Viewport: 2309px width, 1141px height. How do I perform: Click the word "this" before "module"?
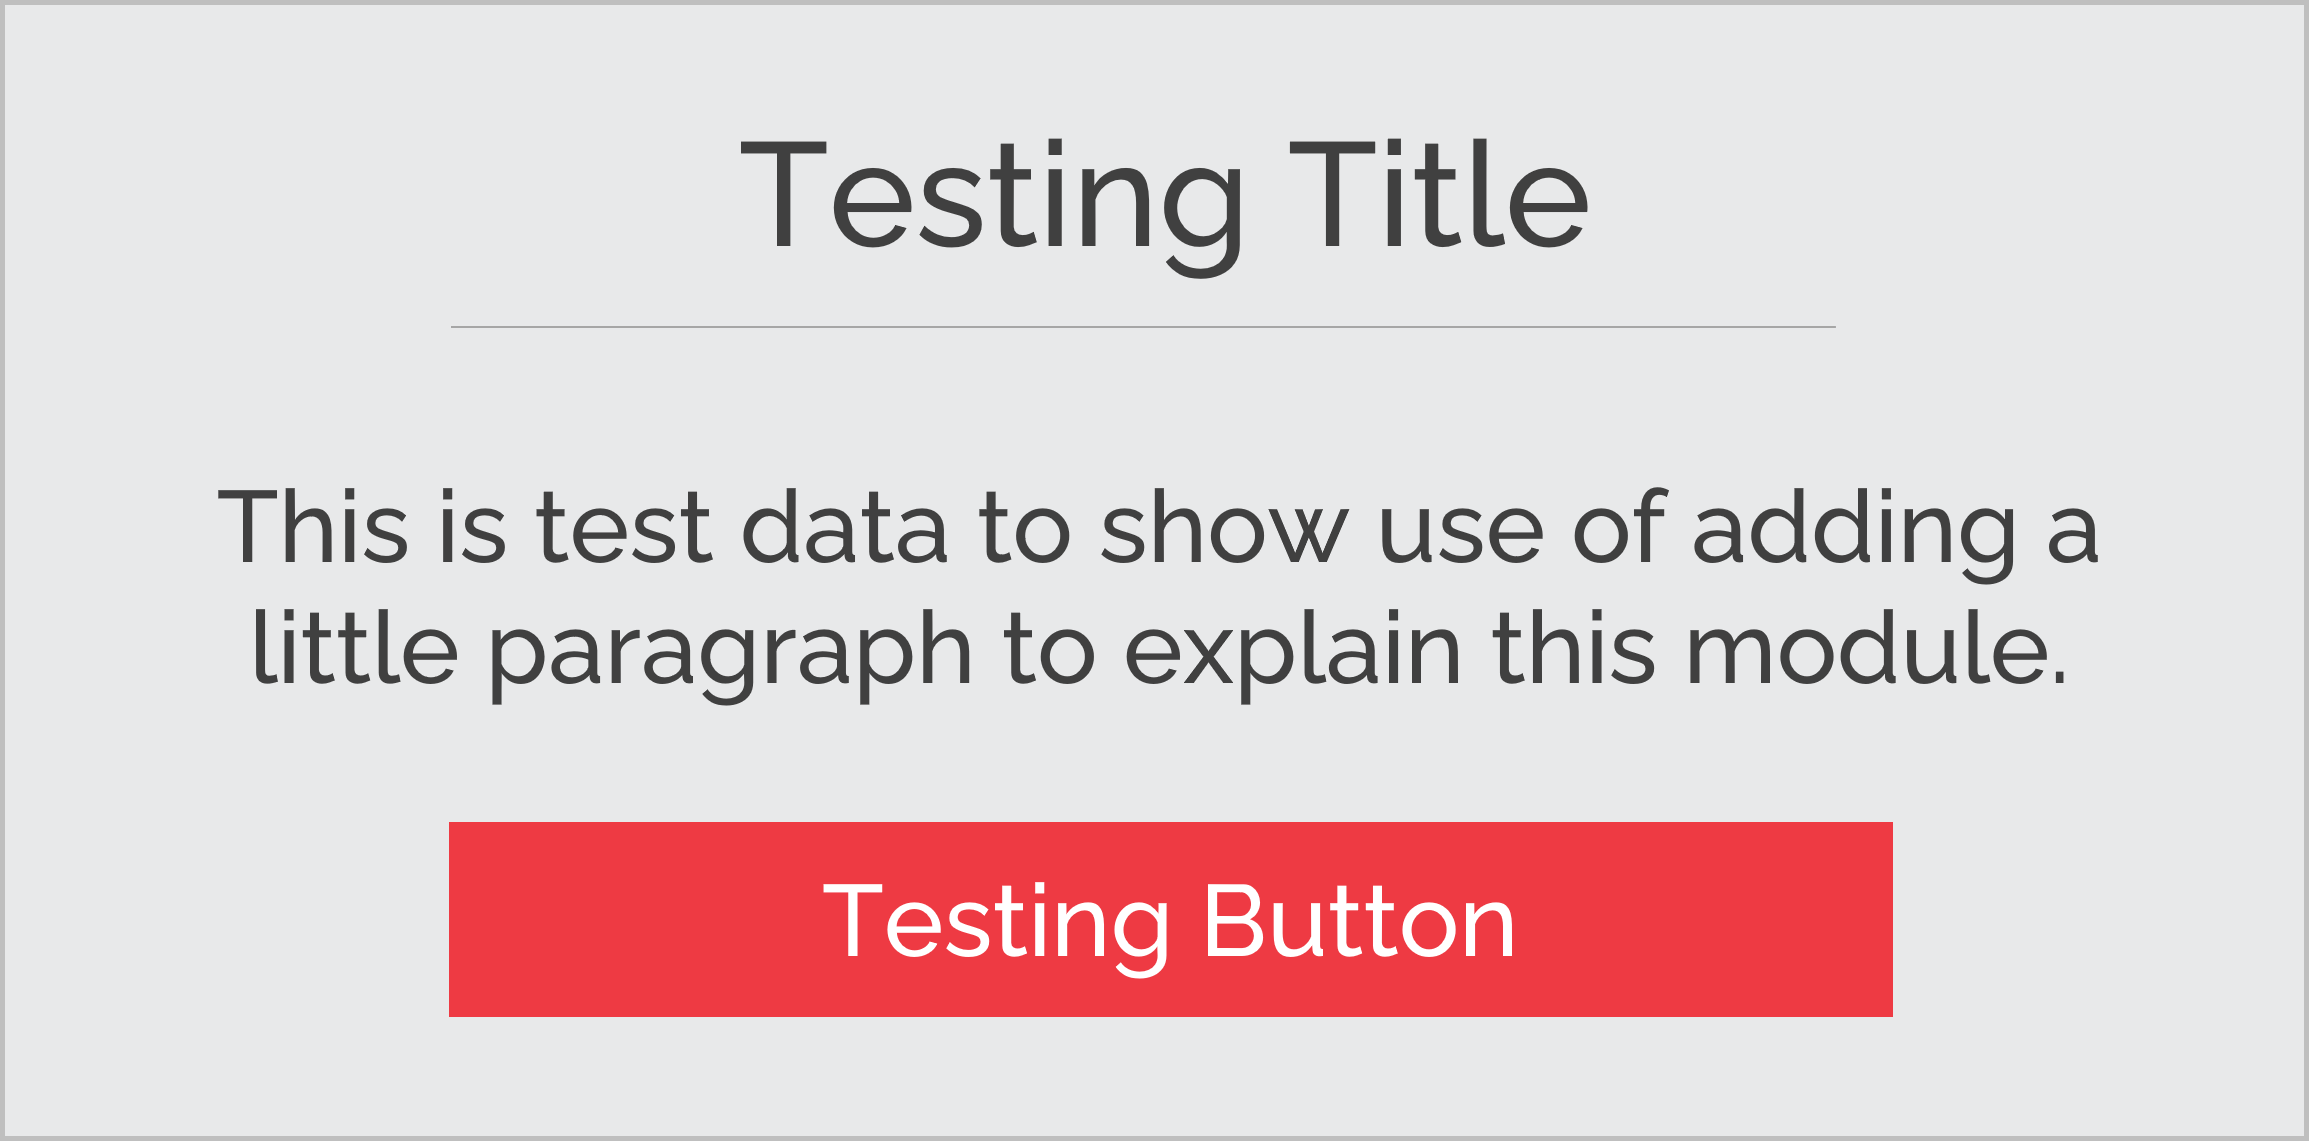(x=1574, y=647)
